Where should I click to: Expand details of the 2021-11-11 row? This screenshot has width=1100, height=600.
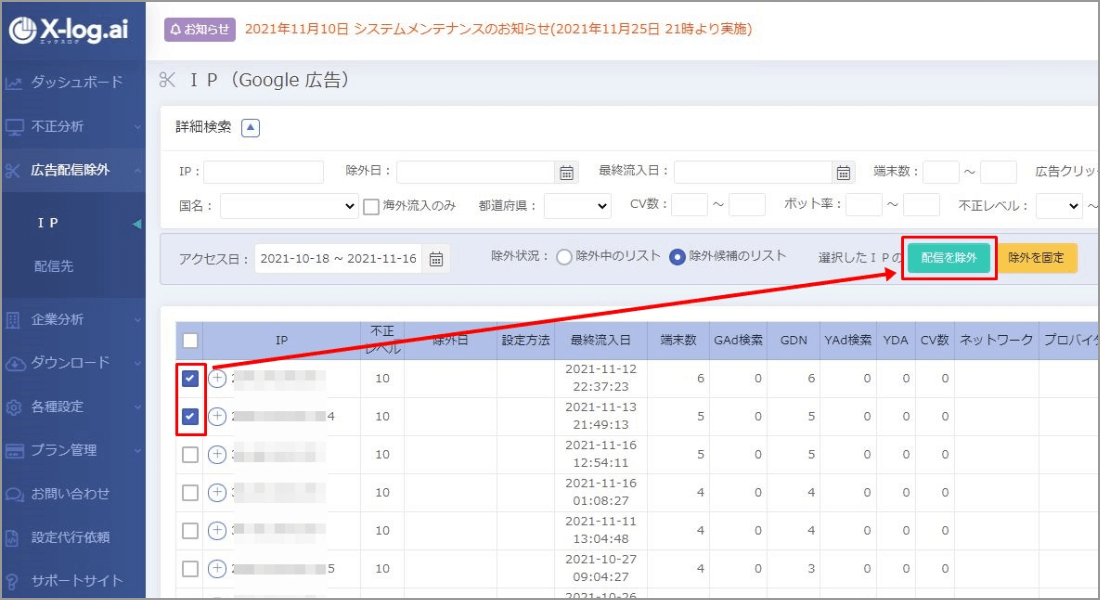(x=217, y=530)
